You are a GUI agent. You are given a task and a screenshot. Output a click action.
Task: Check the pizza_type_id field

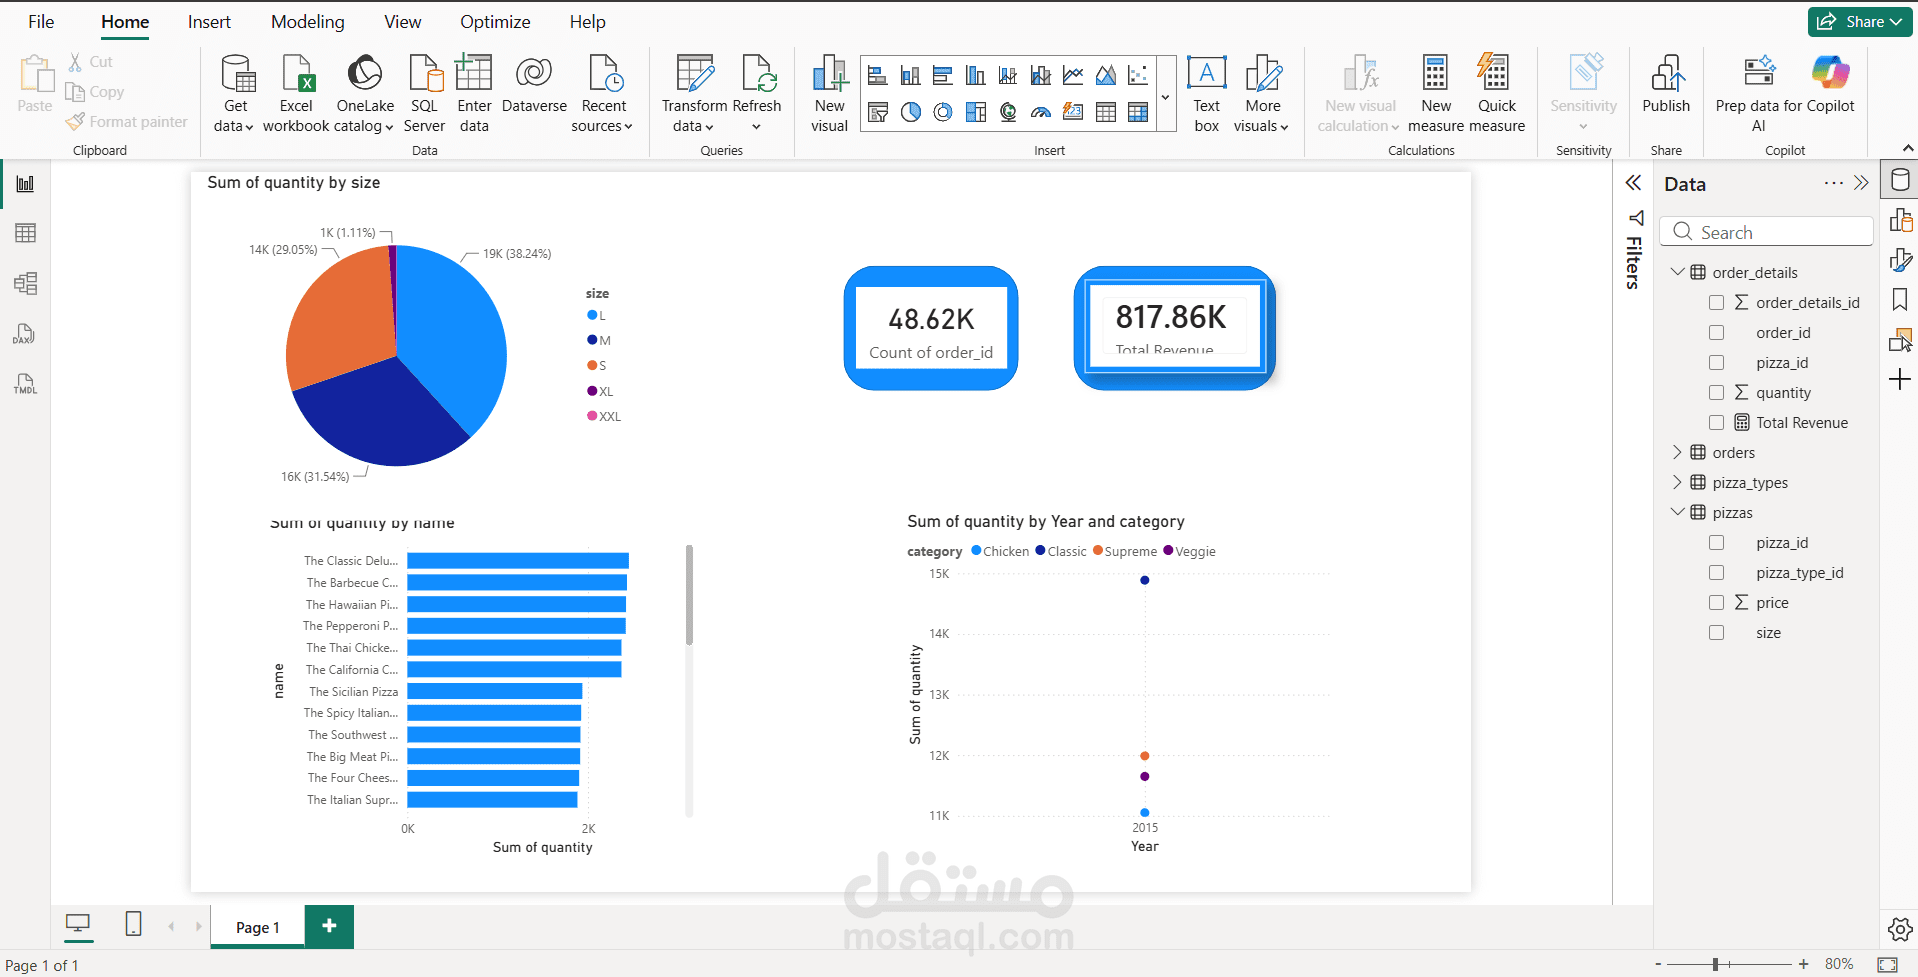coord(1716,573)
